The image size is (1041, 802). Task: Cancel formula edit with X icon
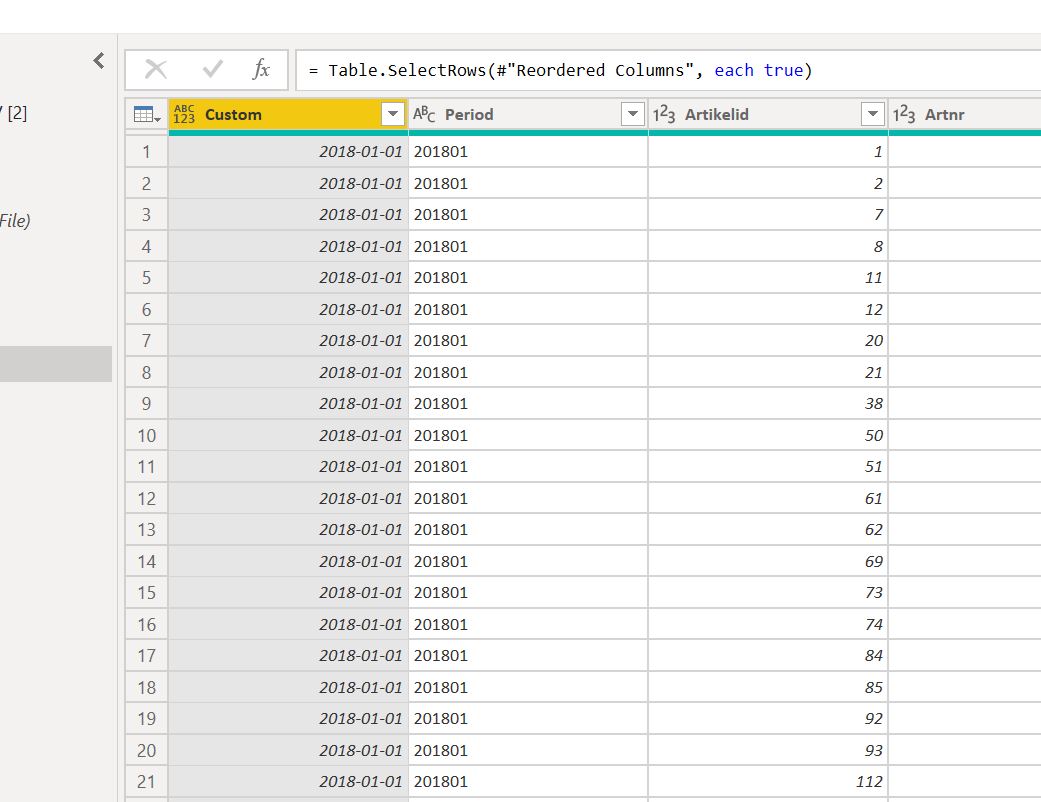click(156, 69)
